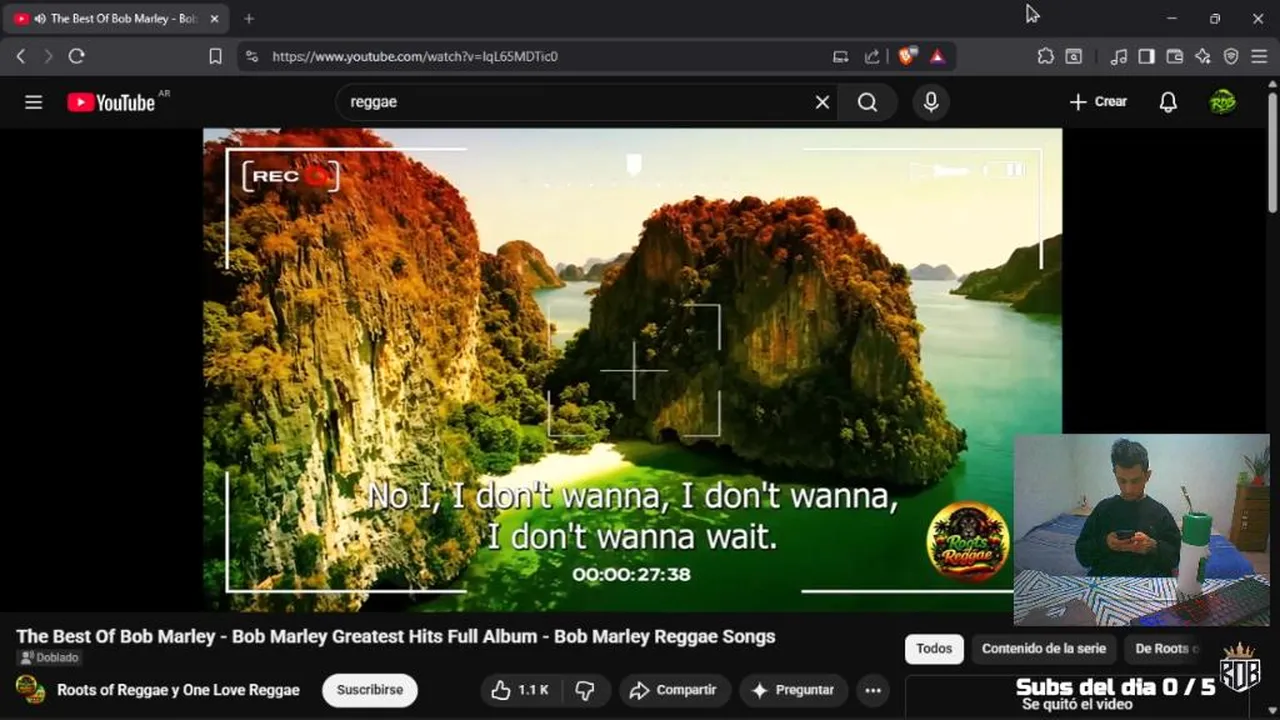Close the Bob Marley tab
The height and width of the screenshot is (720, 1280).
click(x=214, y=18)
